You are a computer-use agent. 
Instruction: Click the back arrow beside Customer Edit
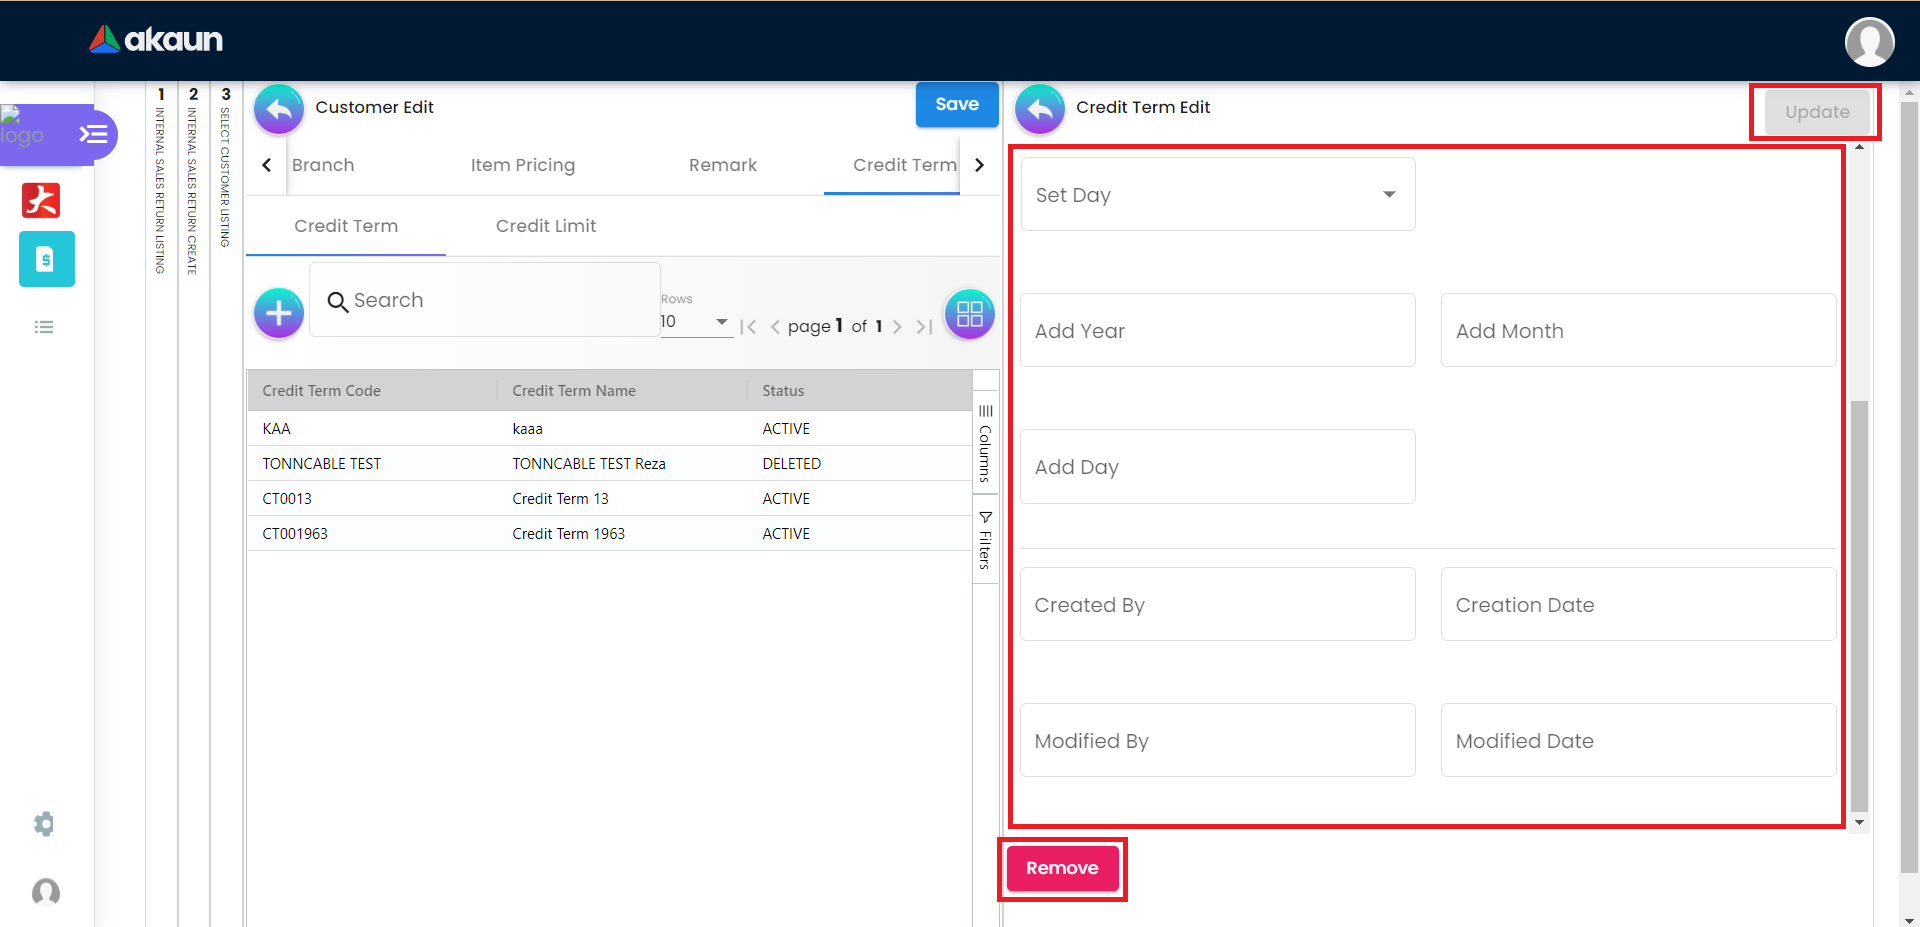click(x=279, y=109)
